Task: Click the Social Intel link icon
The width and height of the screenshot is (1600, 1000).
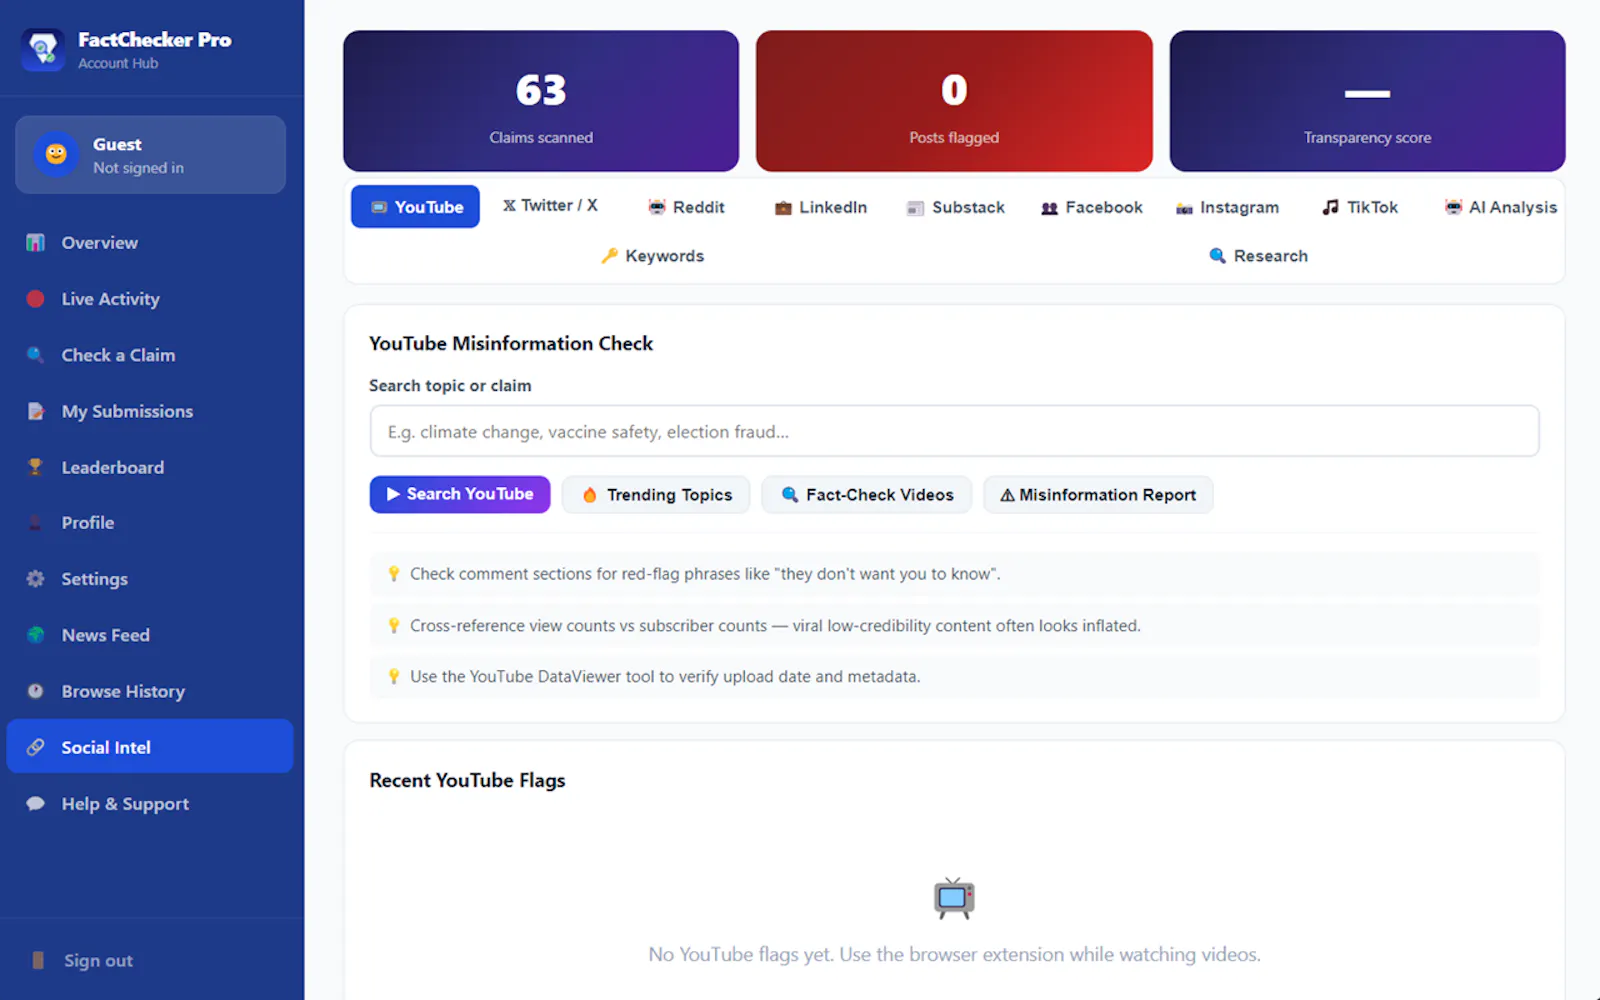Action: tap(36, 747)
